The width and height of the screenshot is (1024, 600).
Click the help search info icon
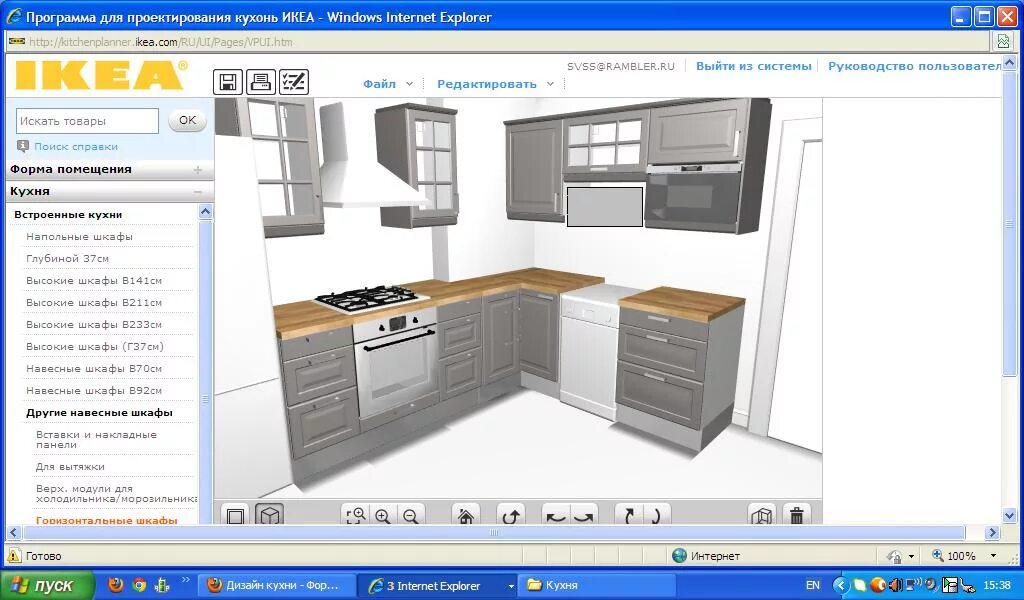click(x=24, y=146)
